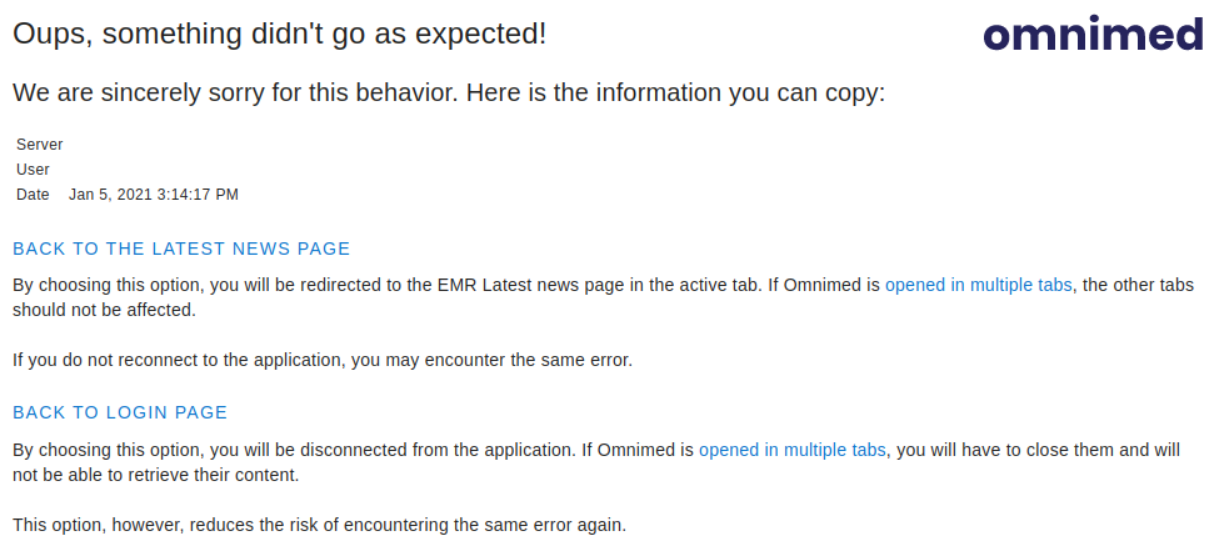Click the 'If you do not reconnect' paragraph
The width and height of the screenshot is (1216, 542).
tap(322, 360)
